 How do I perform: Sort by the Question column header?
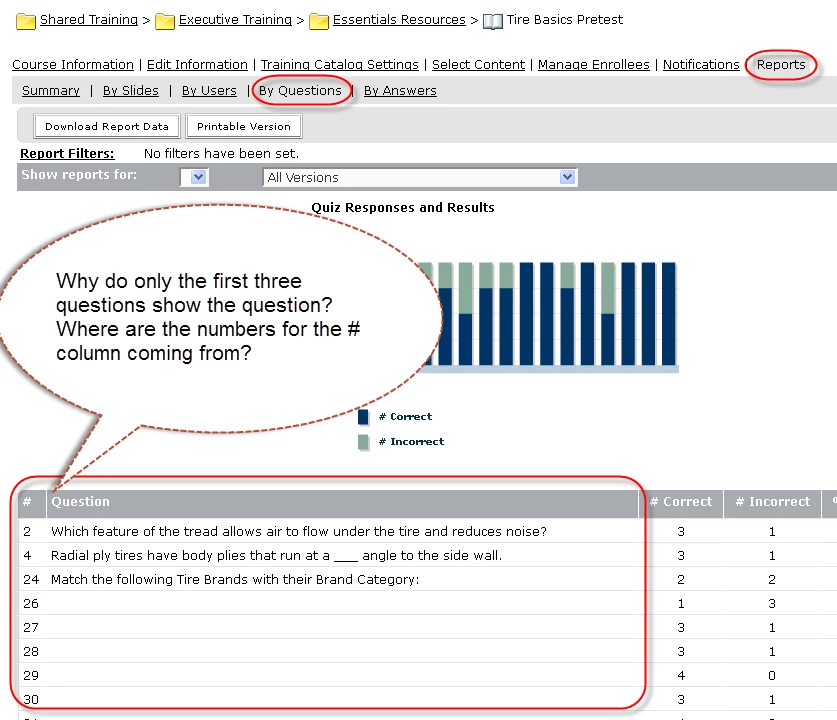81,502
